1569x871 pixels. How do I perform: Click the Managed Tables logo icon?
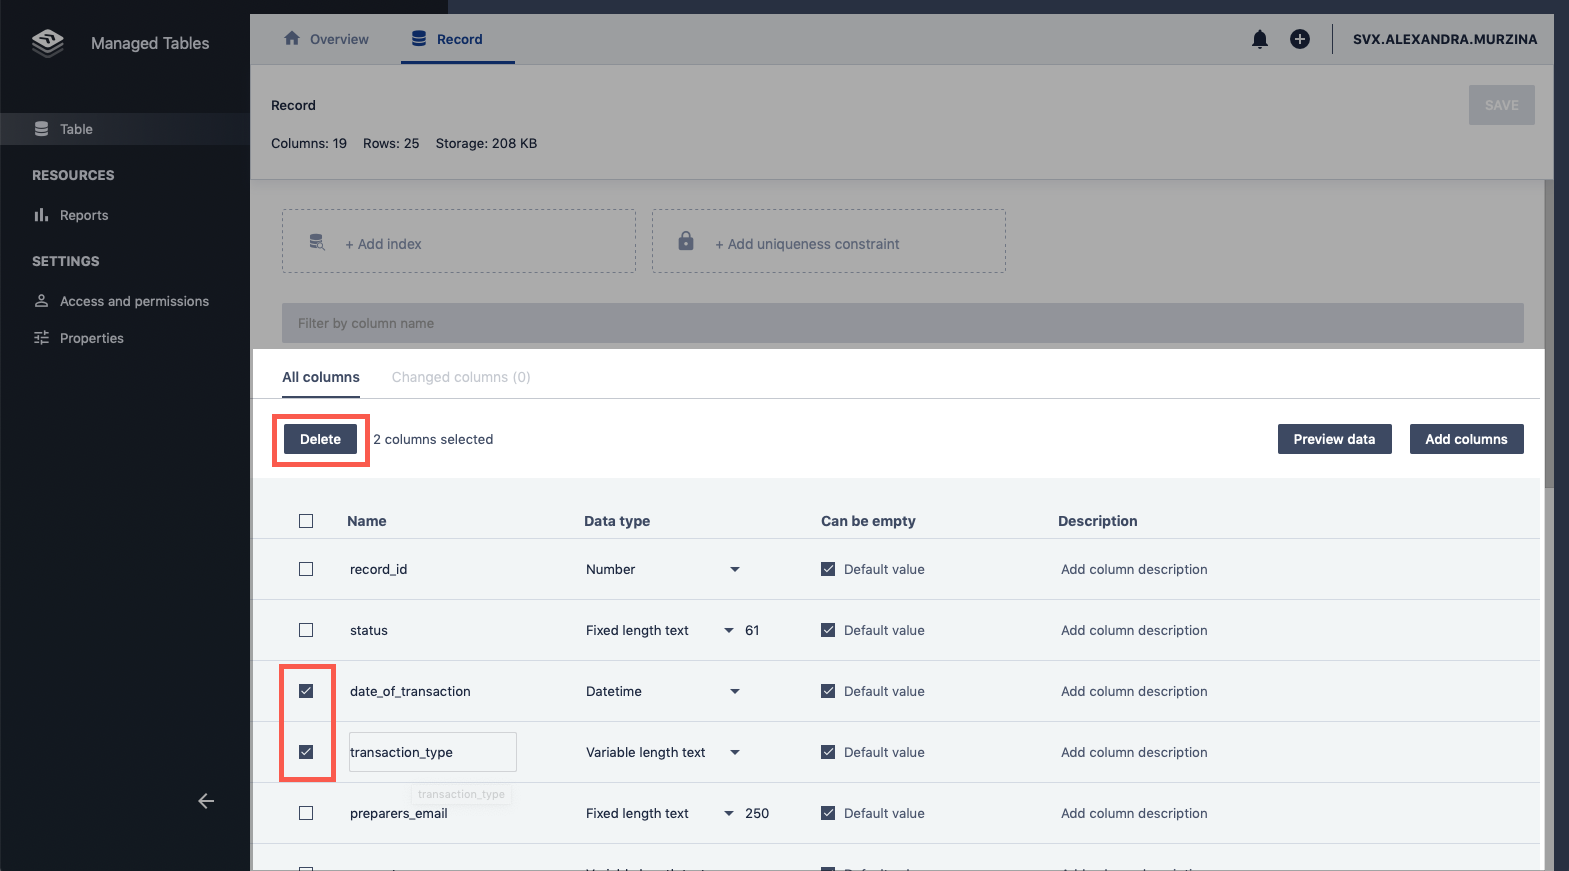tap(47, 43)
